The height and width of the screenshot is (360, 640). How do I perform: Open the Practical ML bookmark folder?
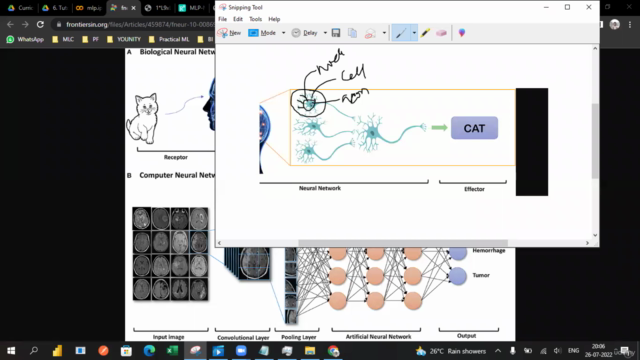tap(169, 39)
